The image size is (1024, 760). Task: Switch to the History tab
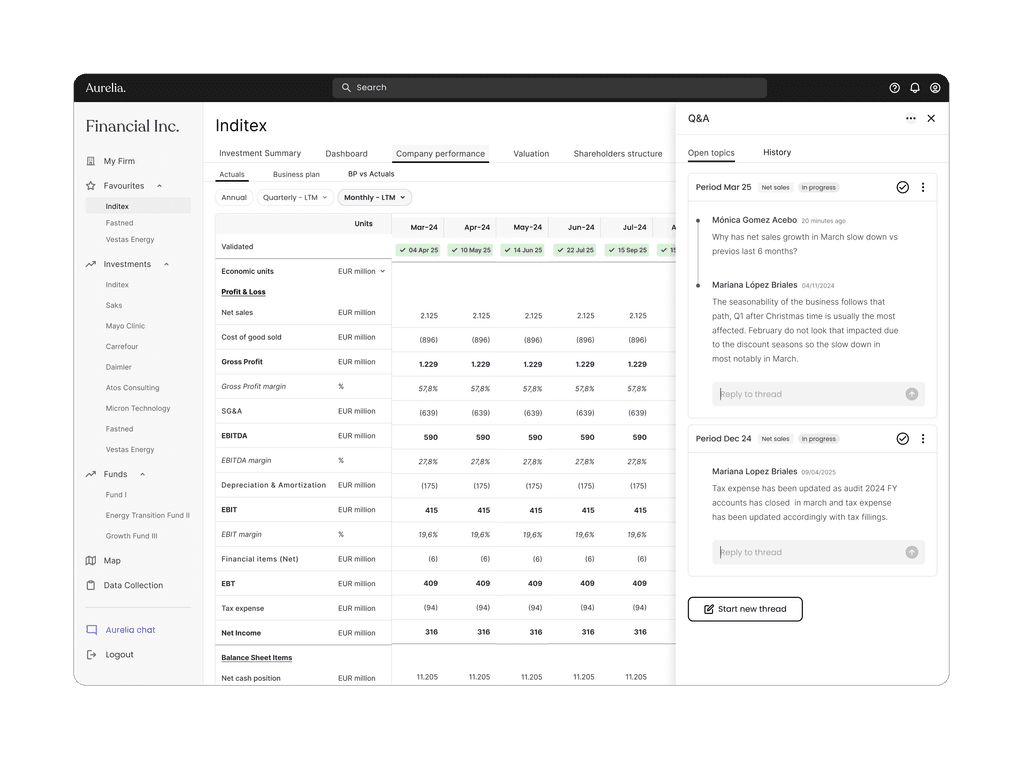pos(777,153)
